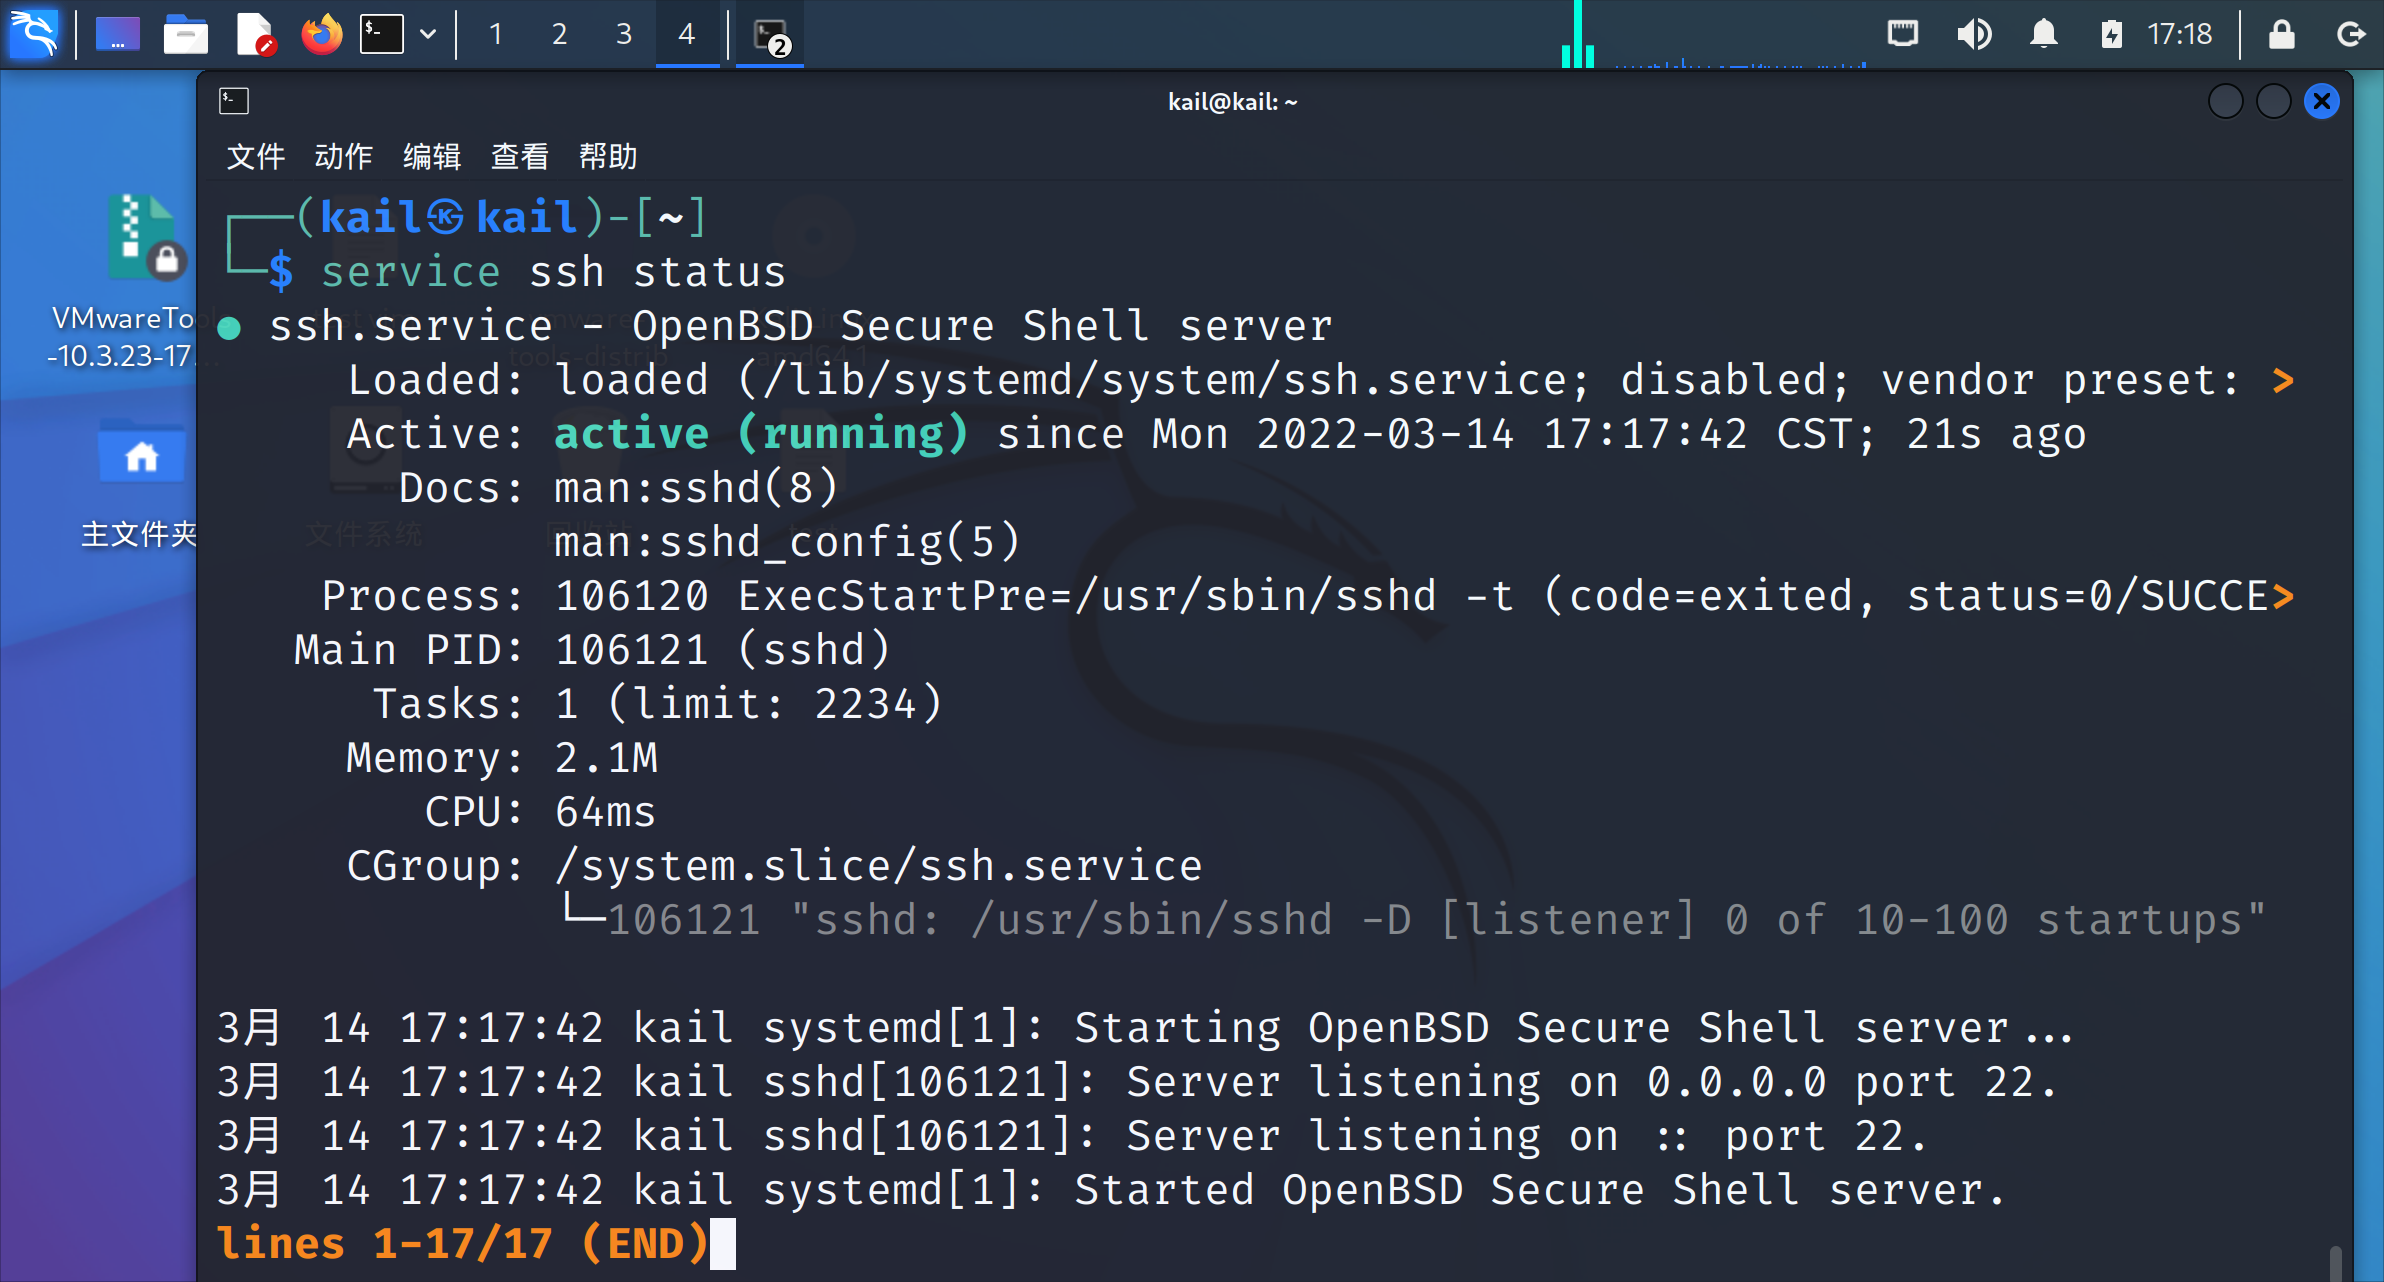Switch to workspace 3
Screen dimensions: 2384x1282
tap(623, 35)
